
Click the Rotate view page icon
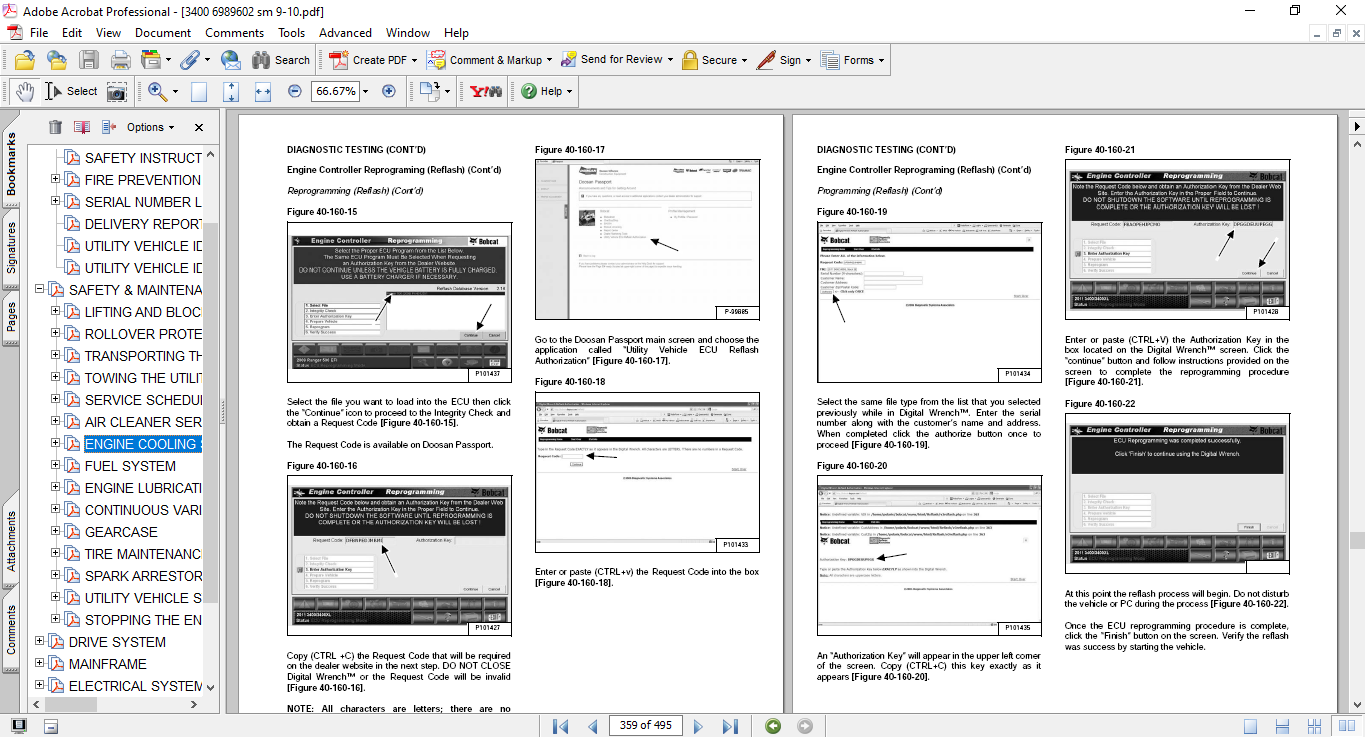pyautogui.click(x=430, y=91)
